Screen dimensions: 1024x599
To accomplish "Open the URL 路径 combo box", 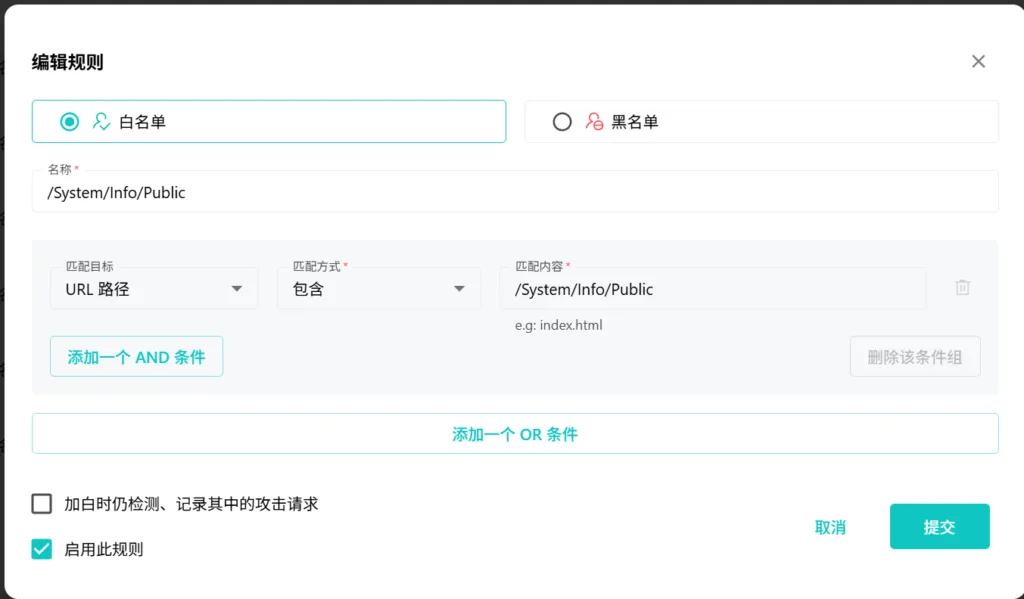I will pos(140,289).
